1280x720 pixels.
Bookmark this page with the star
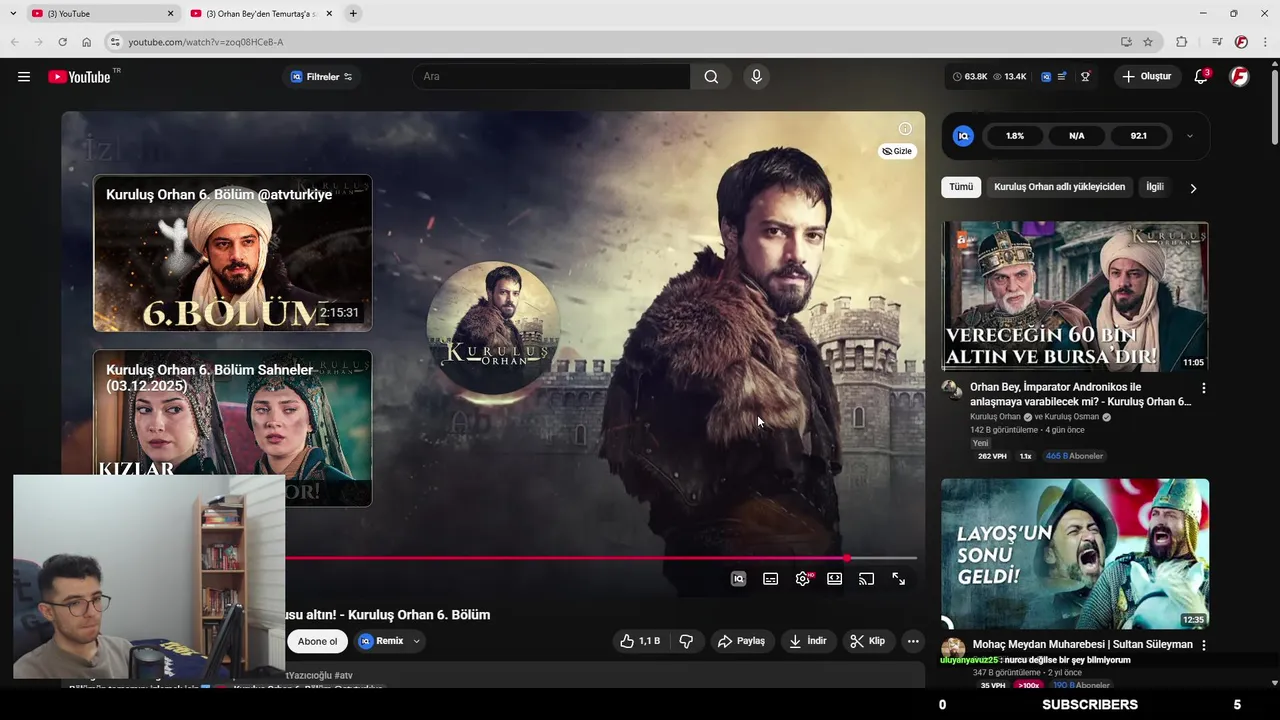[1148, 42]
